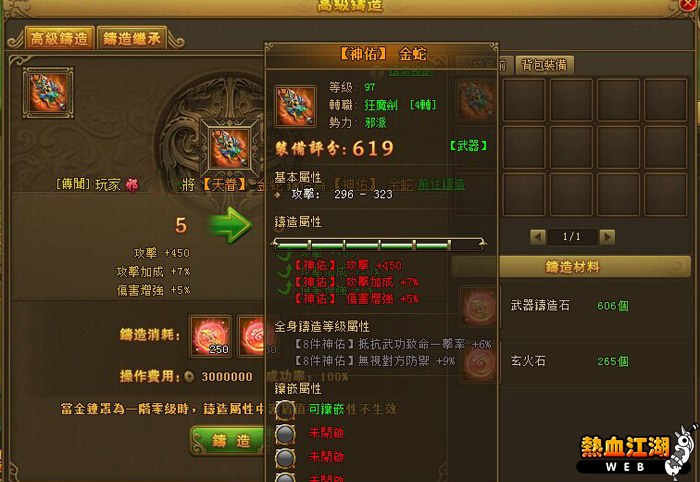Click the weapon icon in top-left slot

pos(48,93)
